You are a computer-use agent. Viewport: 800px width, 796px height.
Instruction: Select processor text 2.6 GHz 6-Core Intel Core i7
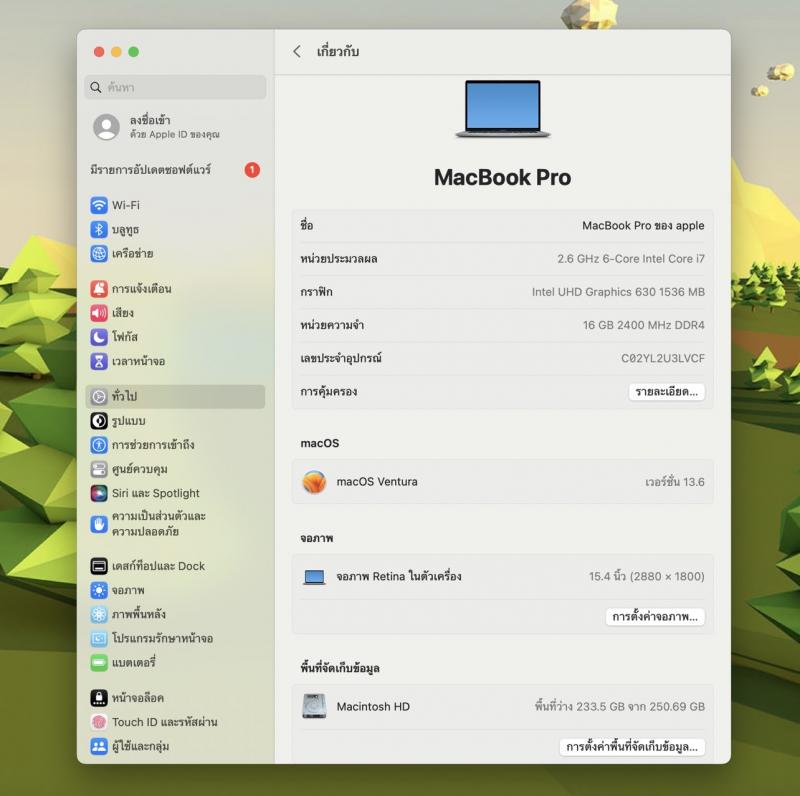(631, 259)
